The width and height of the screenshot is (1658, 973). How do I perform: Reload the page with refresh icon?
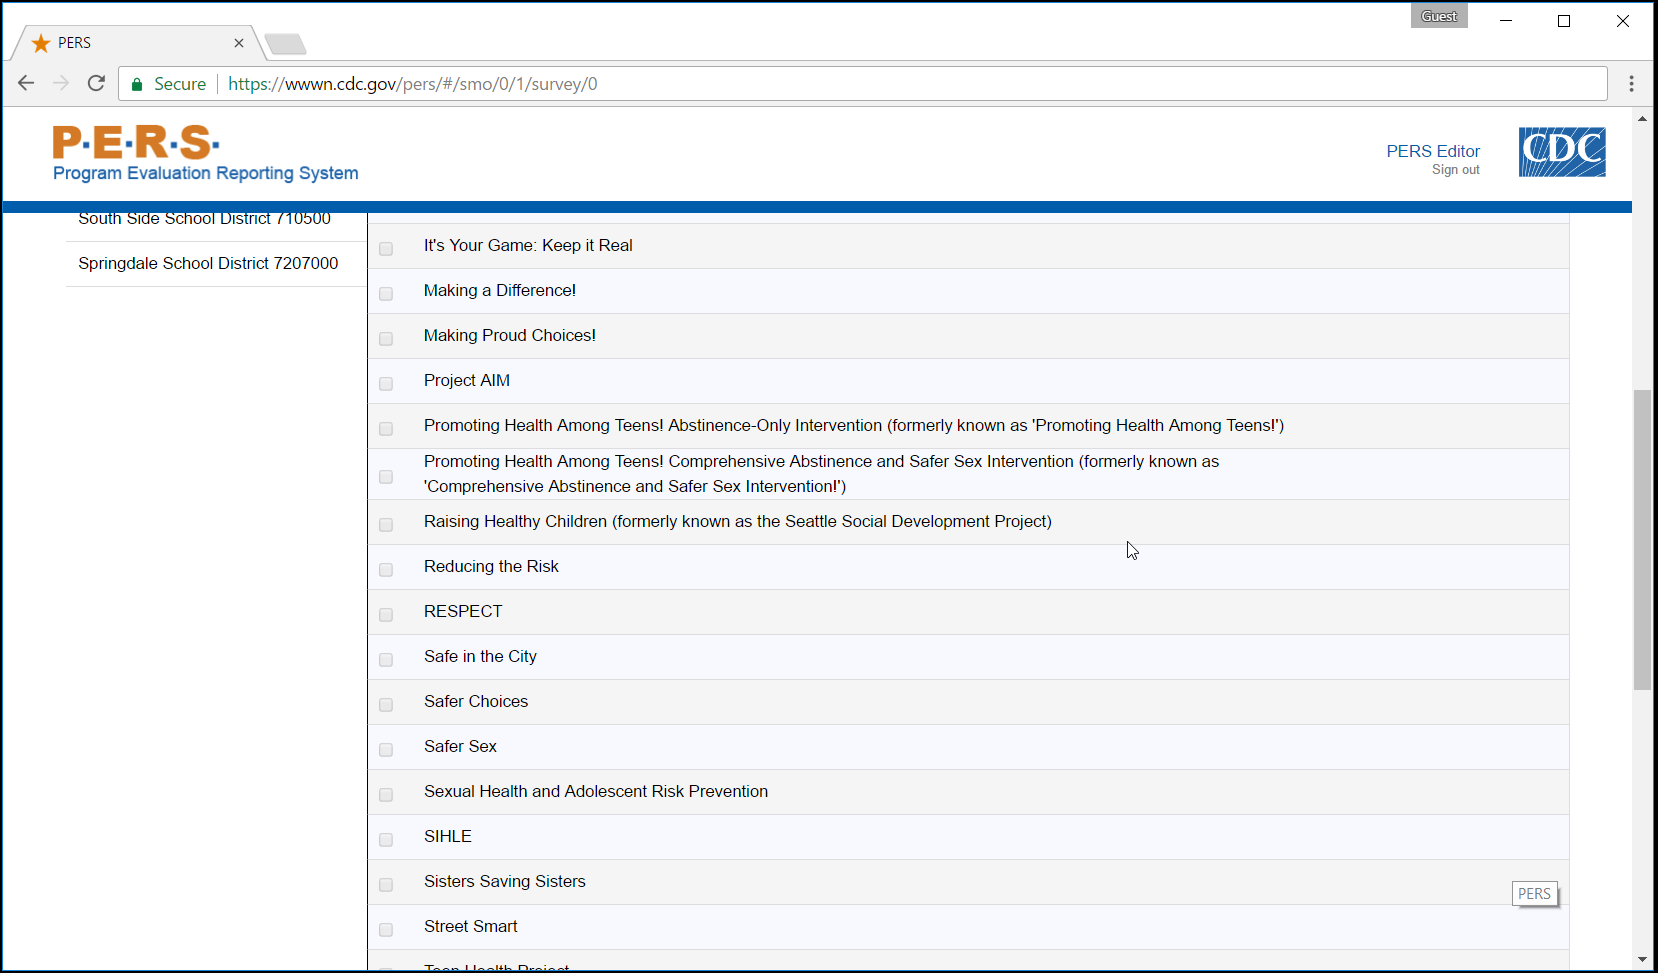coord(96,84)
